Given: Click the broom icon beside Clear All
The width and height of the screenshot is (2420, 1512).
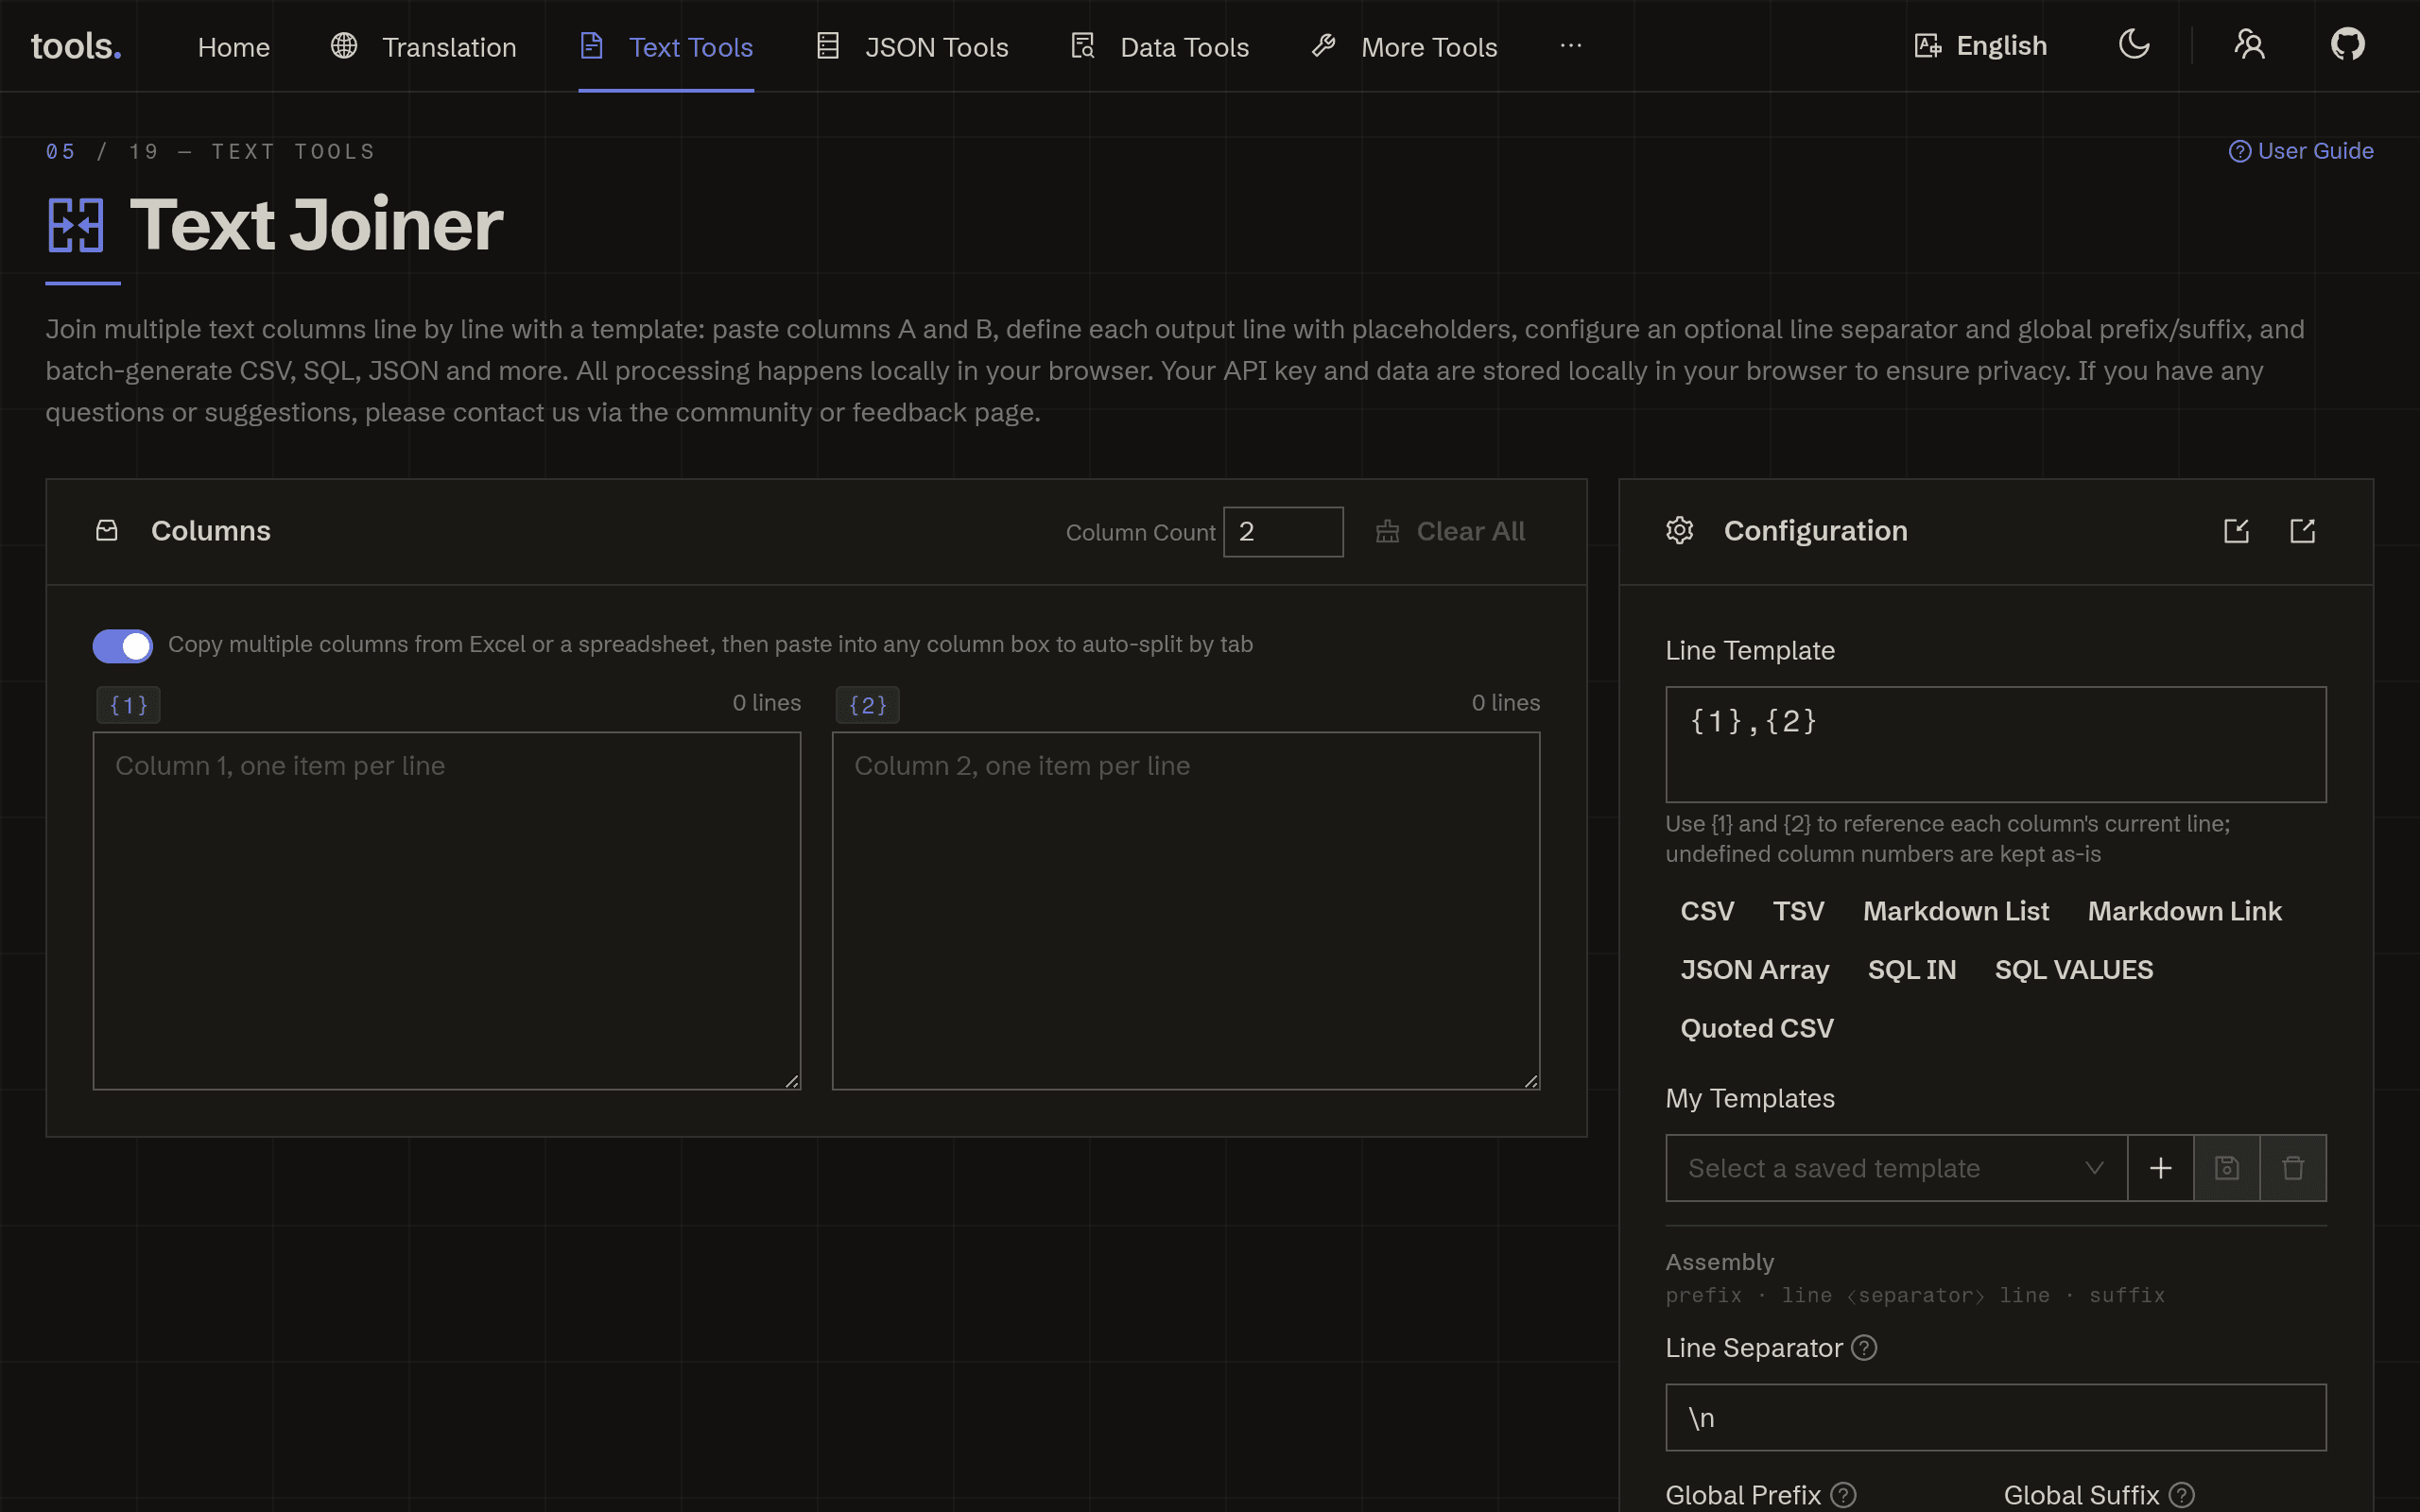Looking at the screenshot, I should [1387, 531].
